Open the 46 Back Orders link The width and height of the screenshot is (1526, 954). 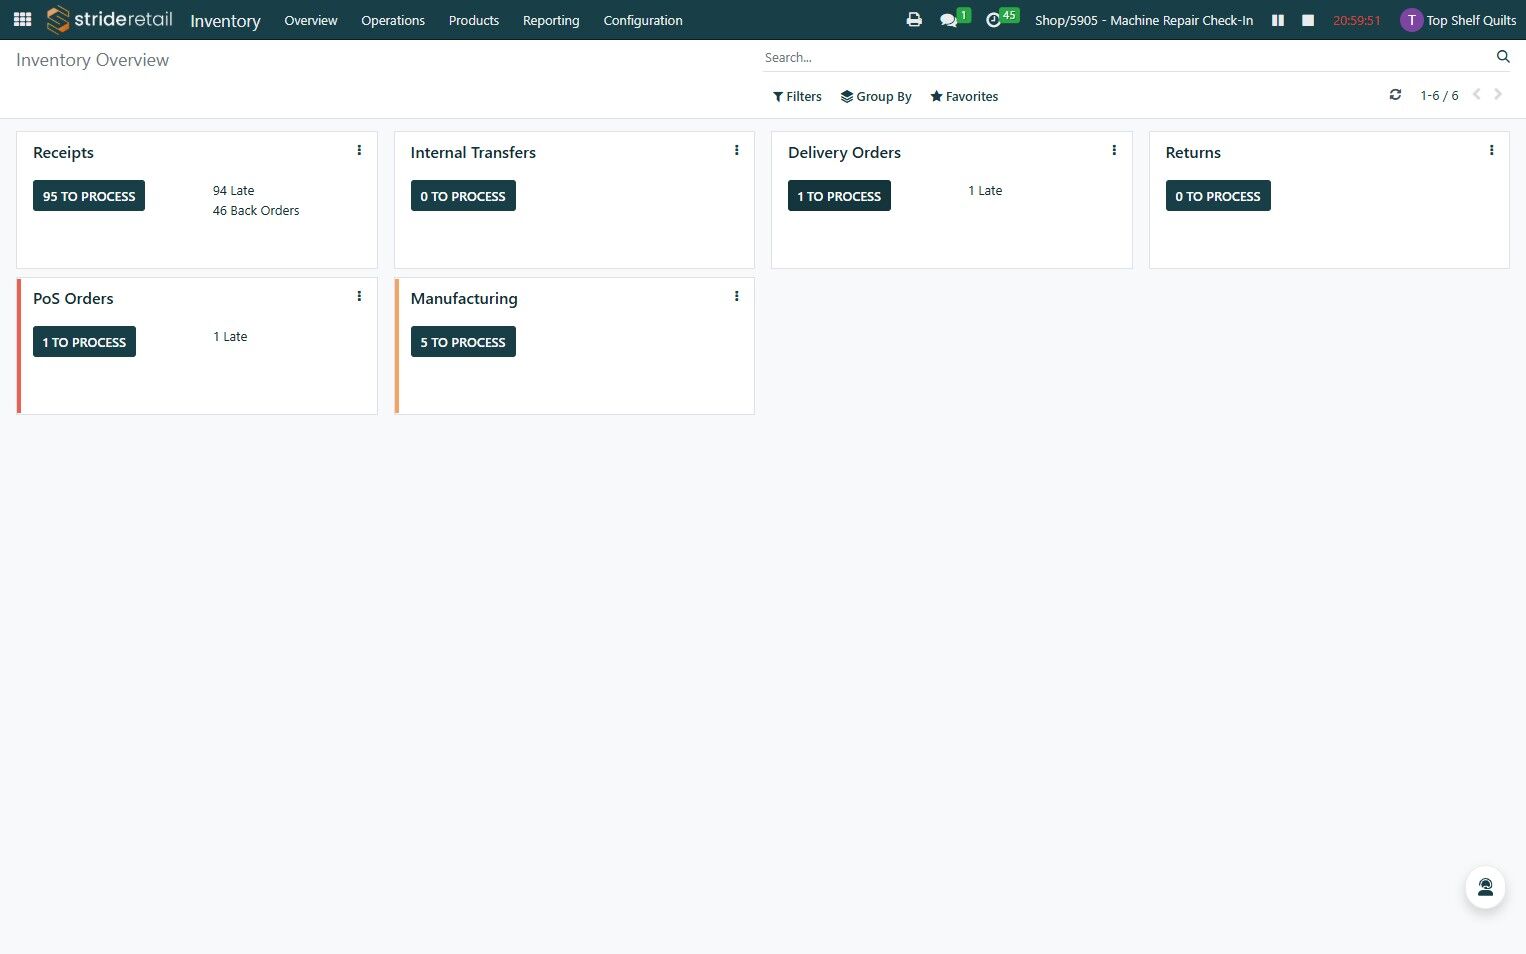pyautogui.click(x=256, y=211)
